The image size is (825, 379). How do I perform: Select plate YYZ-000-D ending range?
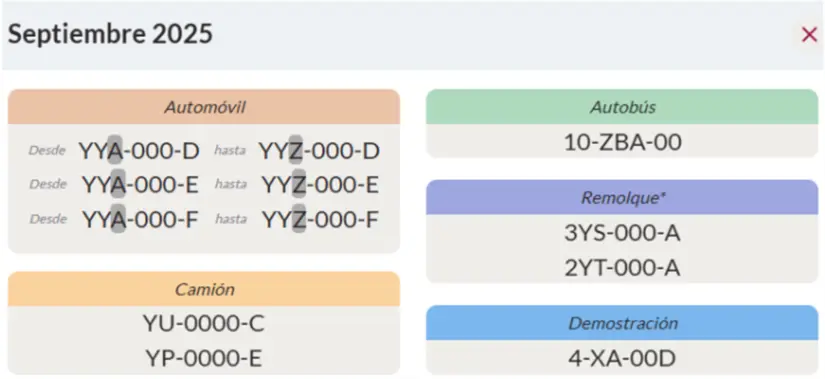(319, 151)
